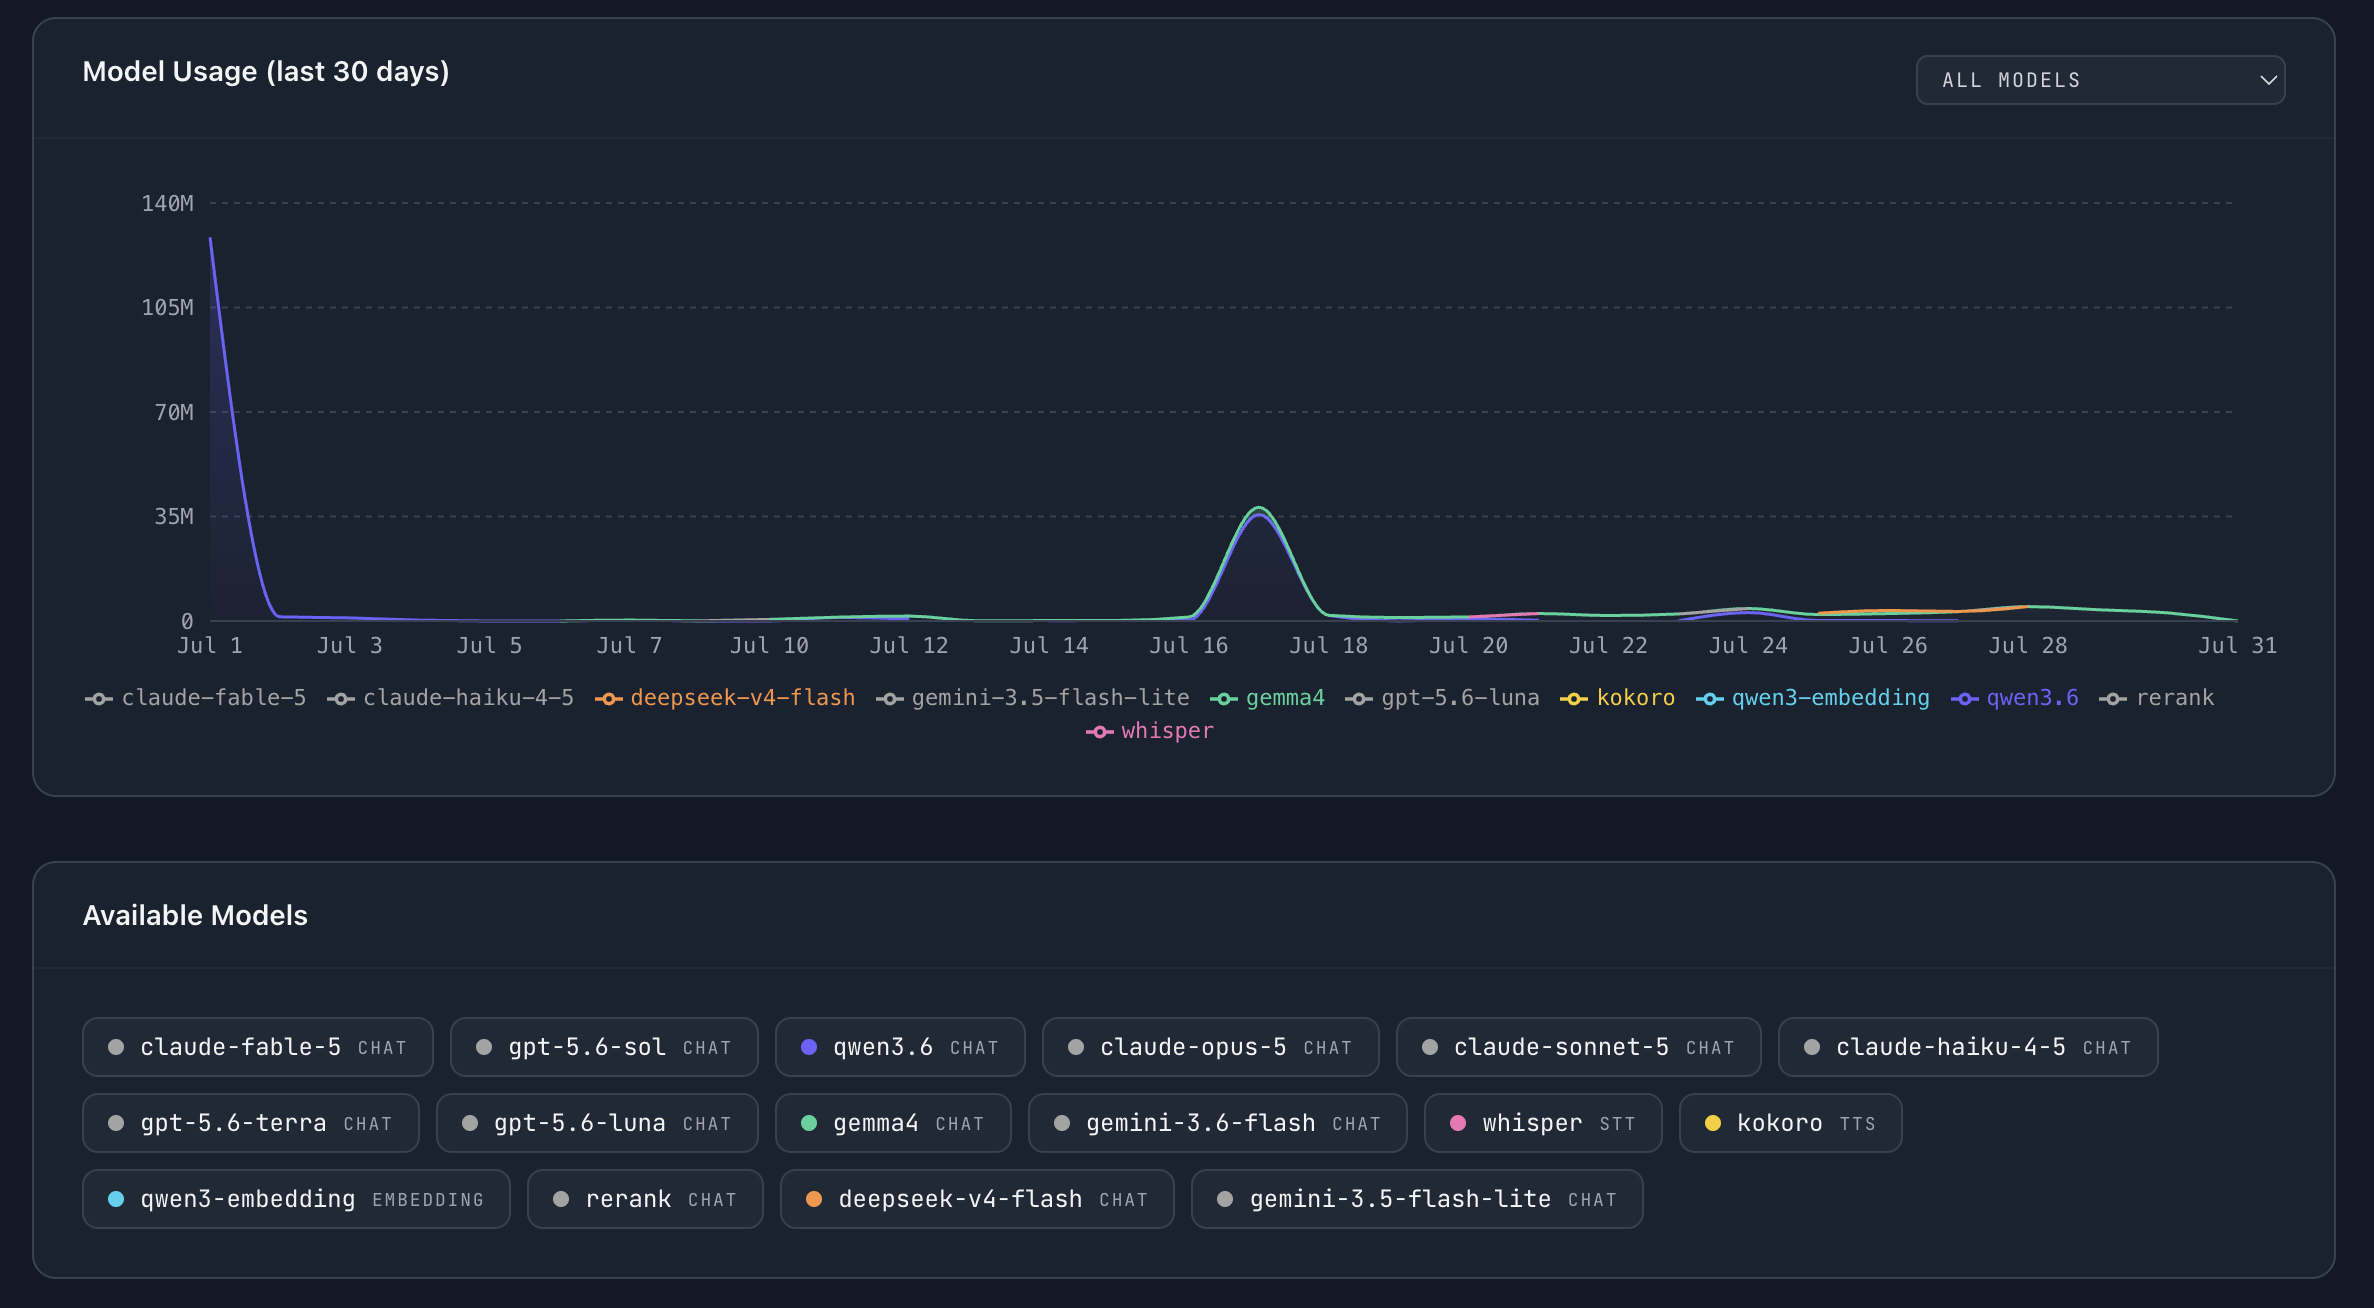Toggle claude-fable-5 series in chart legend

click(196, 698)
